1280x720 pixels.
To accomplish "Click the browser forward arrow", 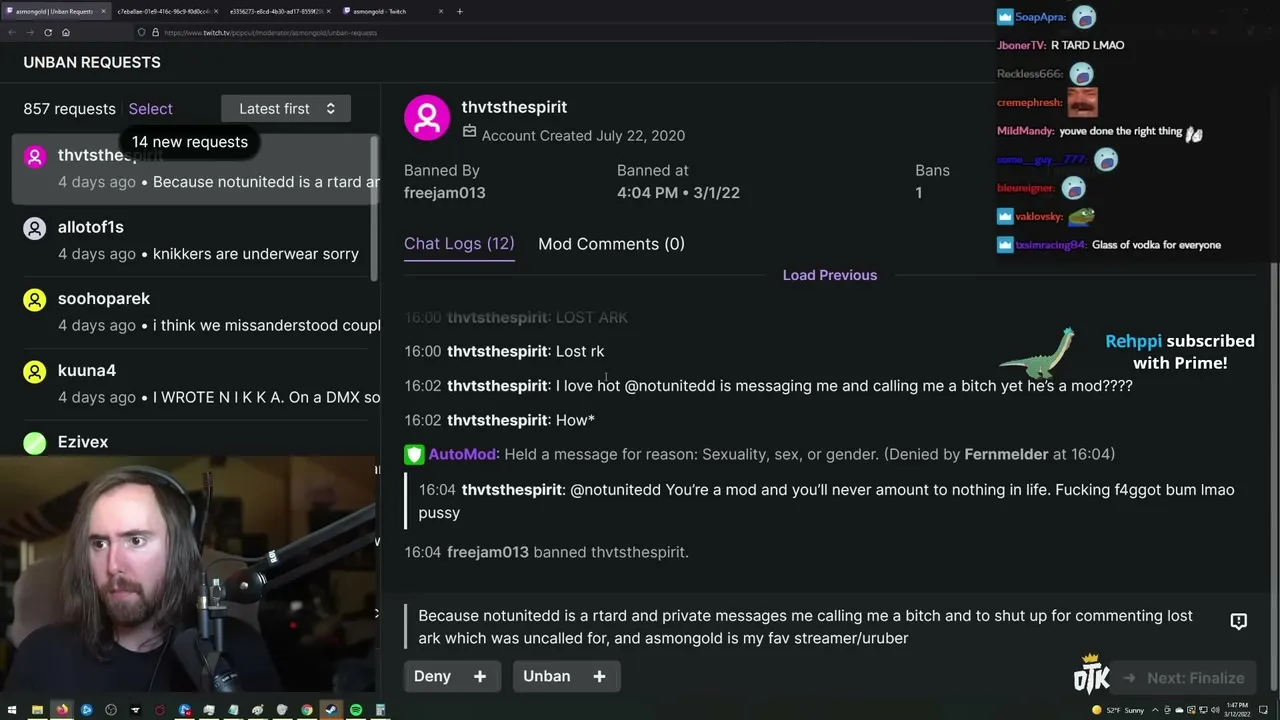I will (x=29, y=32).
